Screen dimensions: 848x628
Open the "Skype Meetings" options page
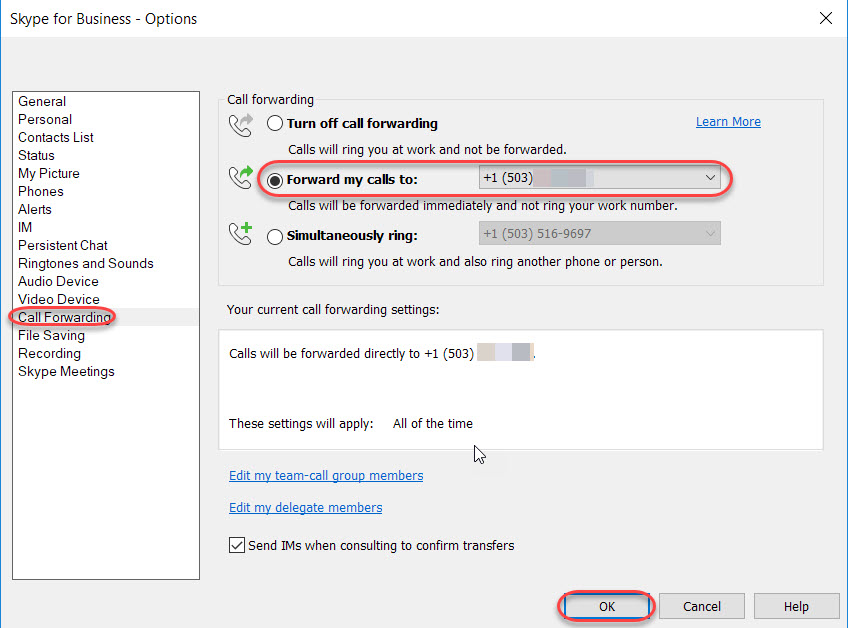(x=66, y=371)
